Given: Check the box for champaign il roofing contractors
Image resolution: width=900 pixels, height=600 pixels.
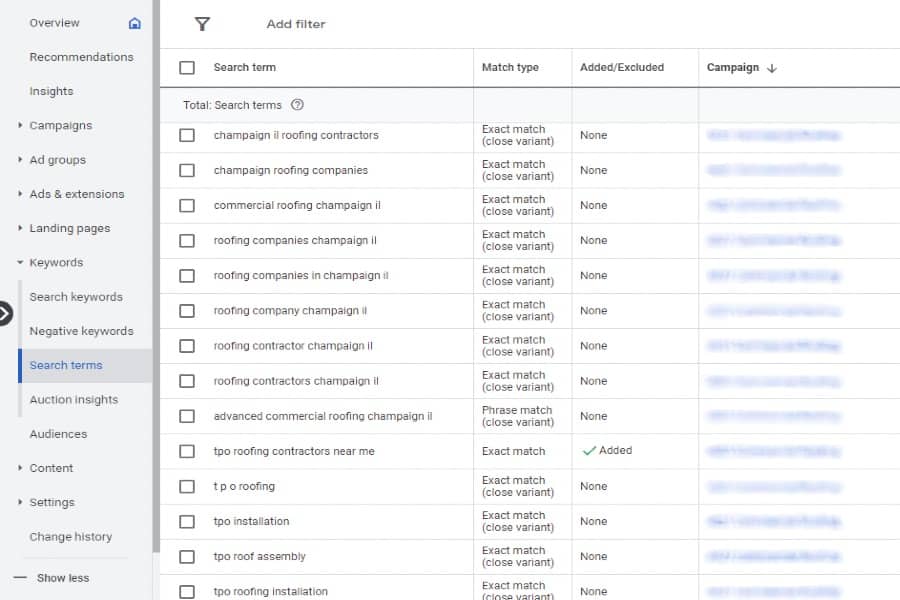Looking at the screenshot, I should 187,136.
